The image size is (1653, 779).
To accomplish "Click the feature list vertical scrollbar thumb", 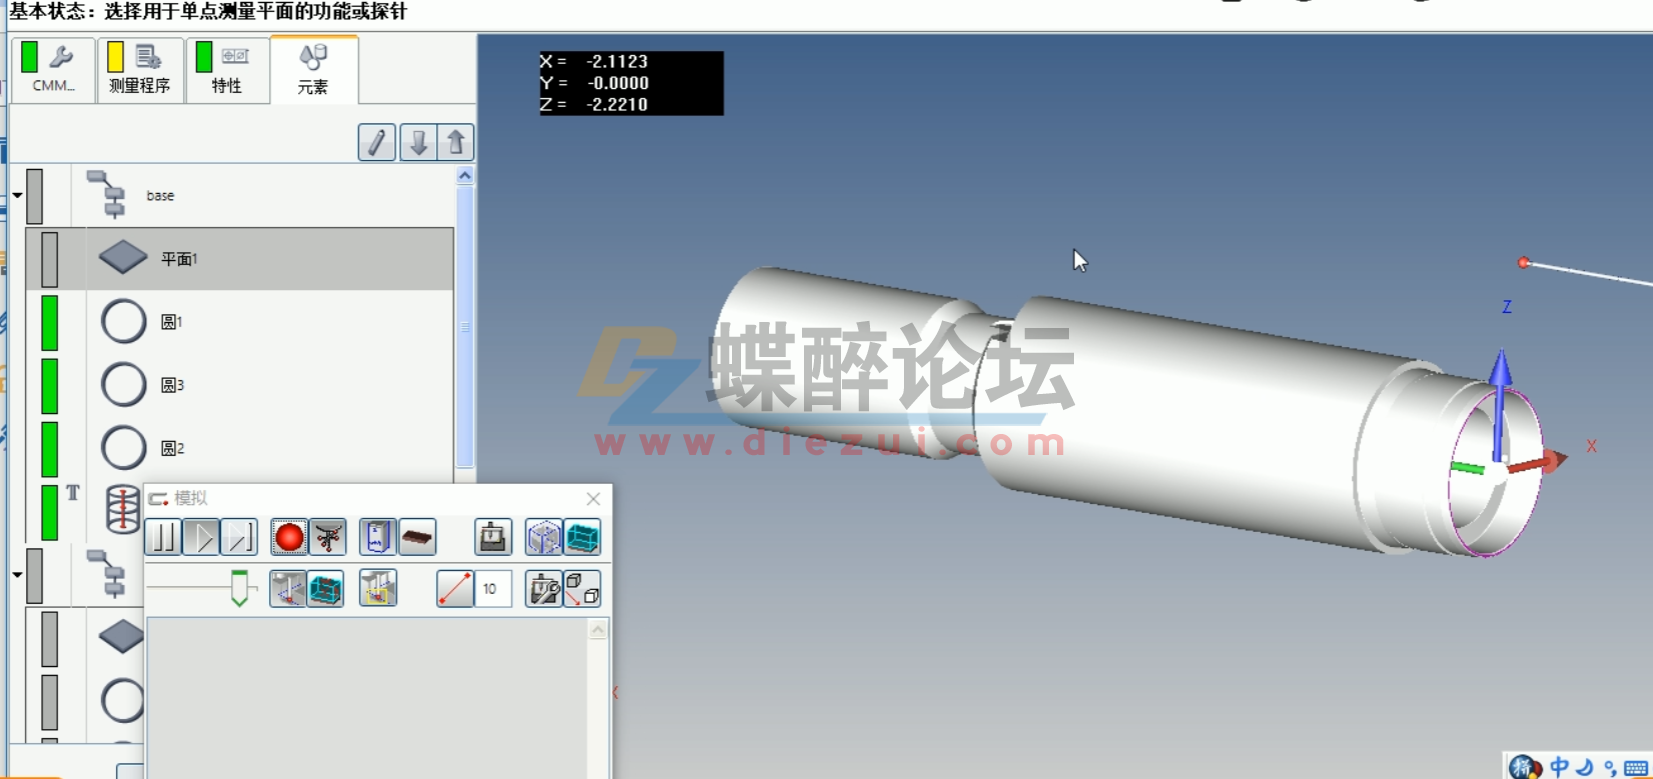I will tap(465, 327).
